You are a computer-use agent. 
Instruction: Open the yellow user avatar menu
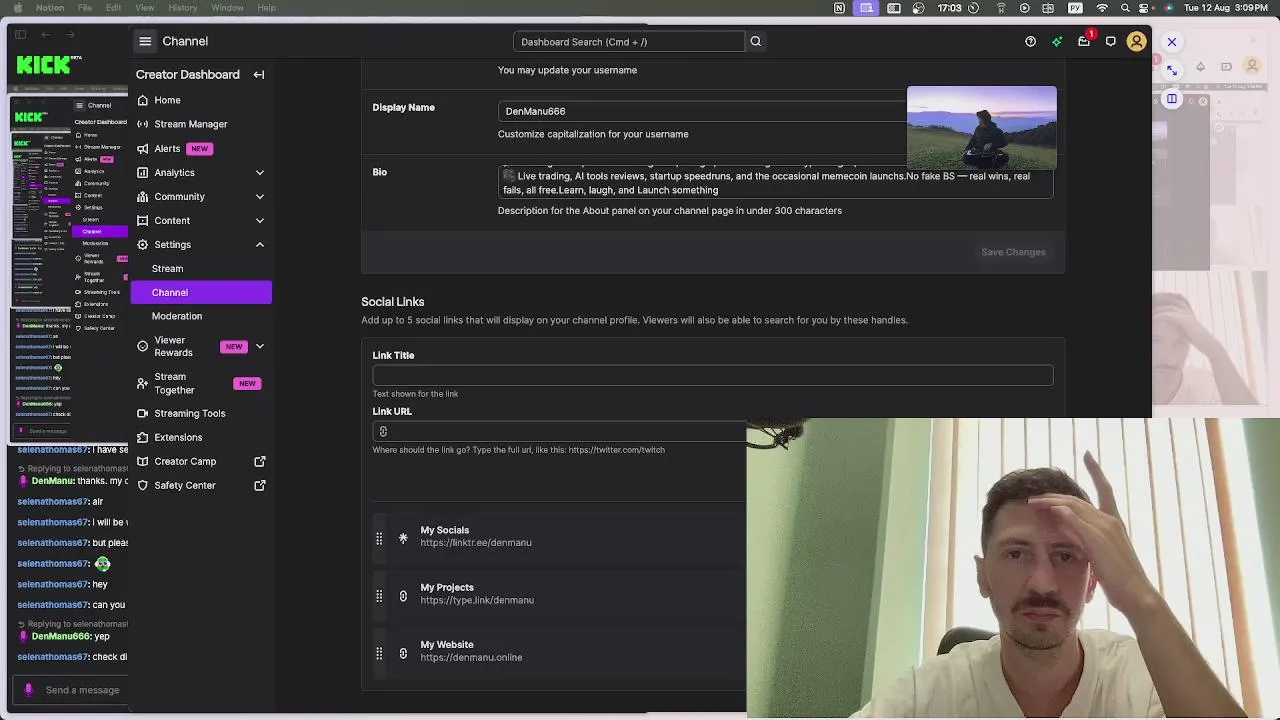click(1136, 41)
